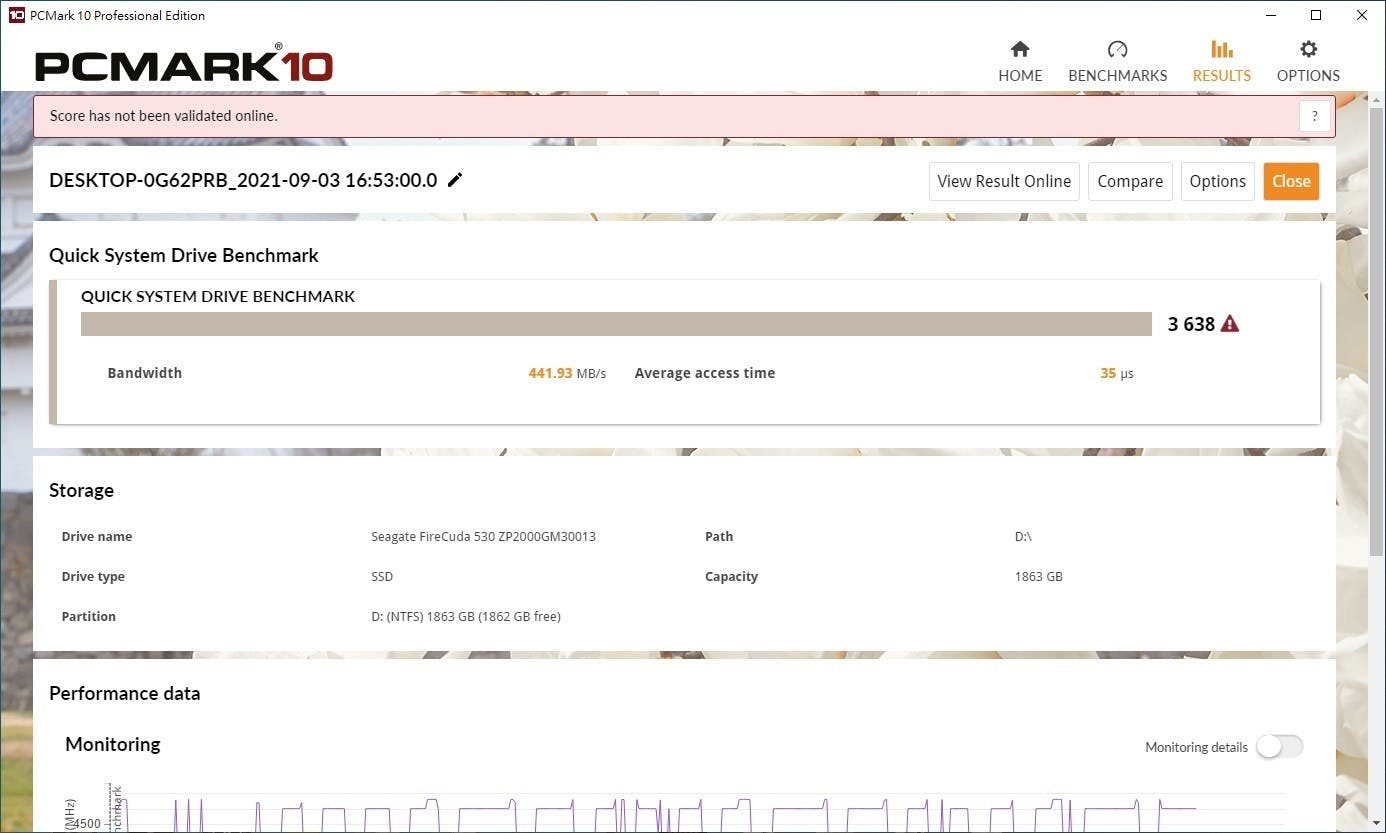
Task: Maximize the PCMark 10 window
Action: coord(1316,15)
